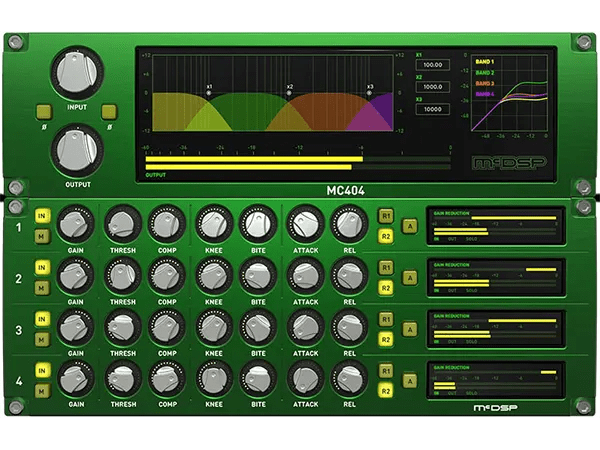This screenshot has height=450, width=600.
Task: Toggle band 2 IN button
Action: point(42,267)
